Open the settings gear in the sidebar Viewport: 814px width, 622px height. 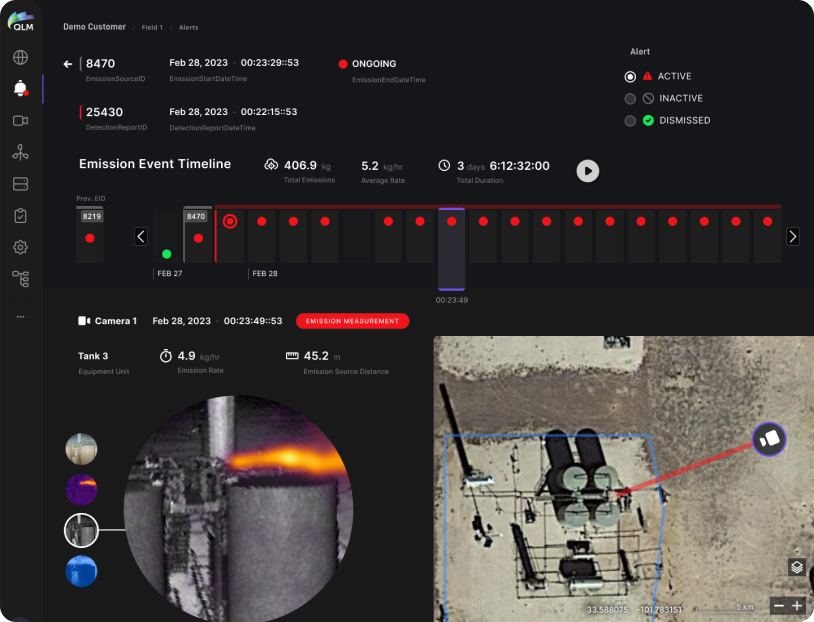(x=21, y=247)
